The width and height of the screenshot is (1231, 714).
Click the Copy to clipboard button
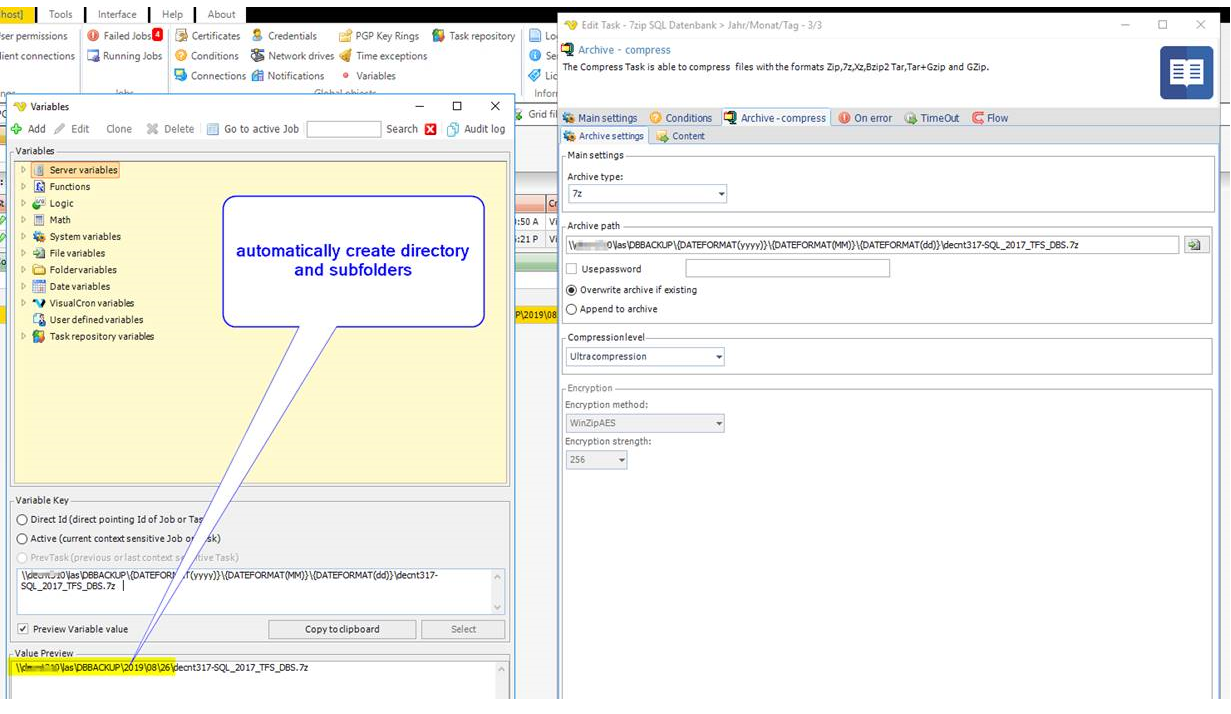click(x=342, y=629)
